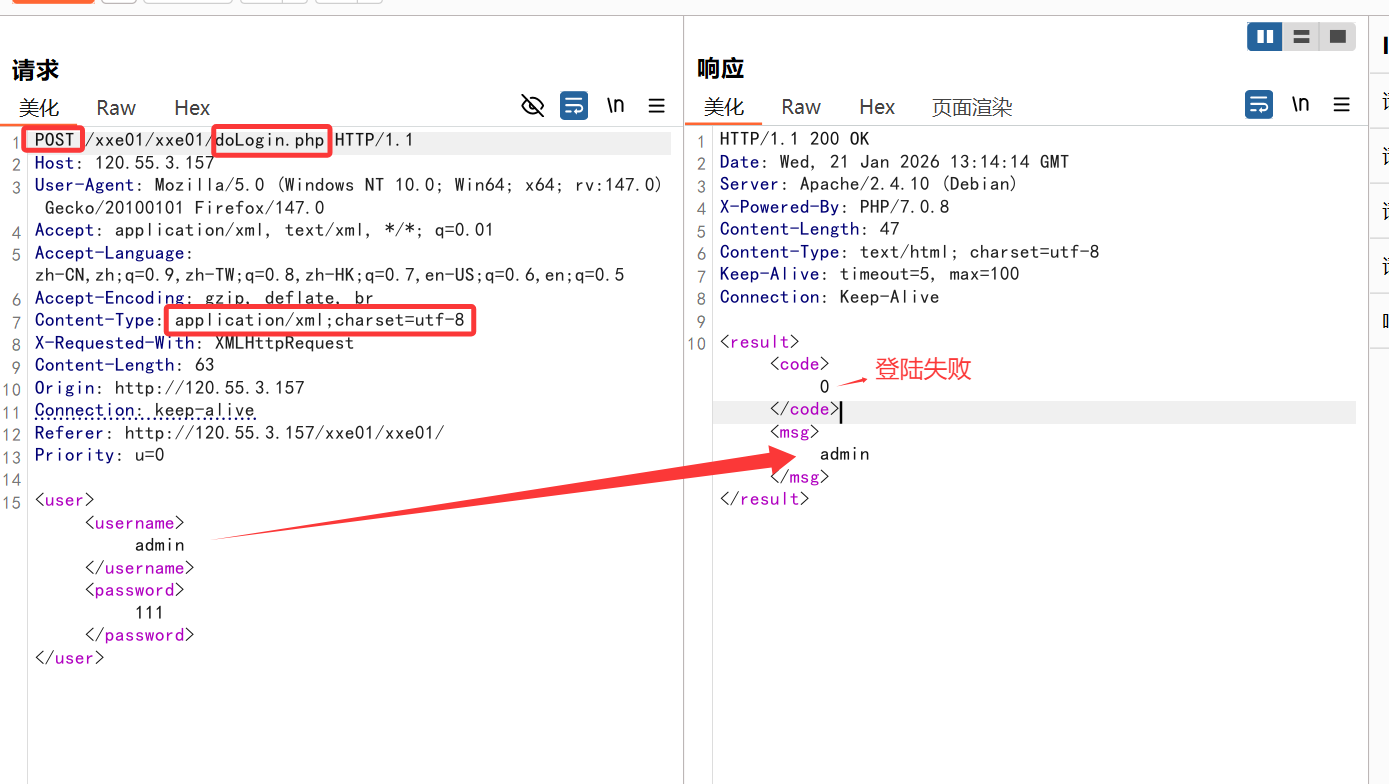1389x784 pixels.
Task: Switch response view to Raw tab
Action: pos(801,107)
